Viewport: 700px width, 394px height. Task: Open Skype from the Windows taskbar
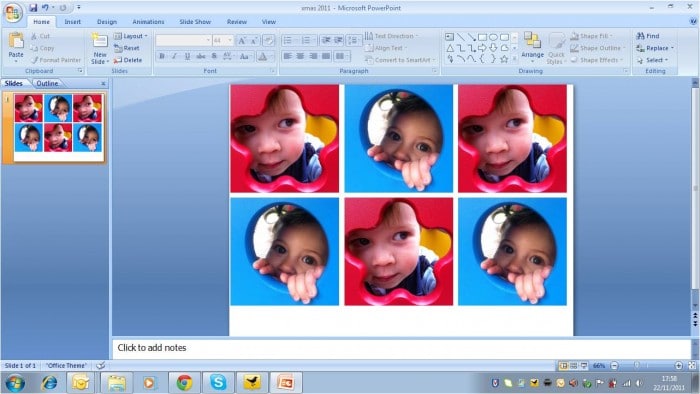[218, 382]
